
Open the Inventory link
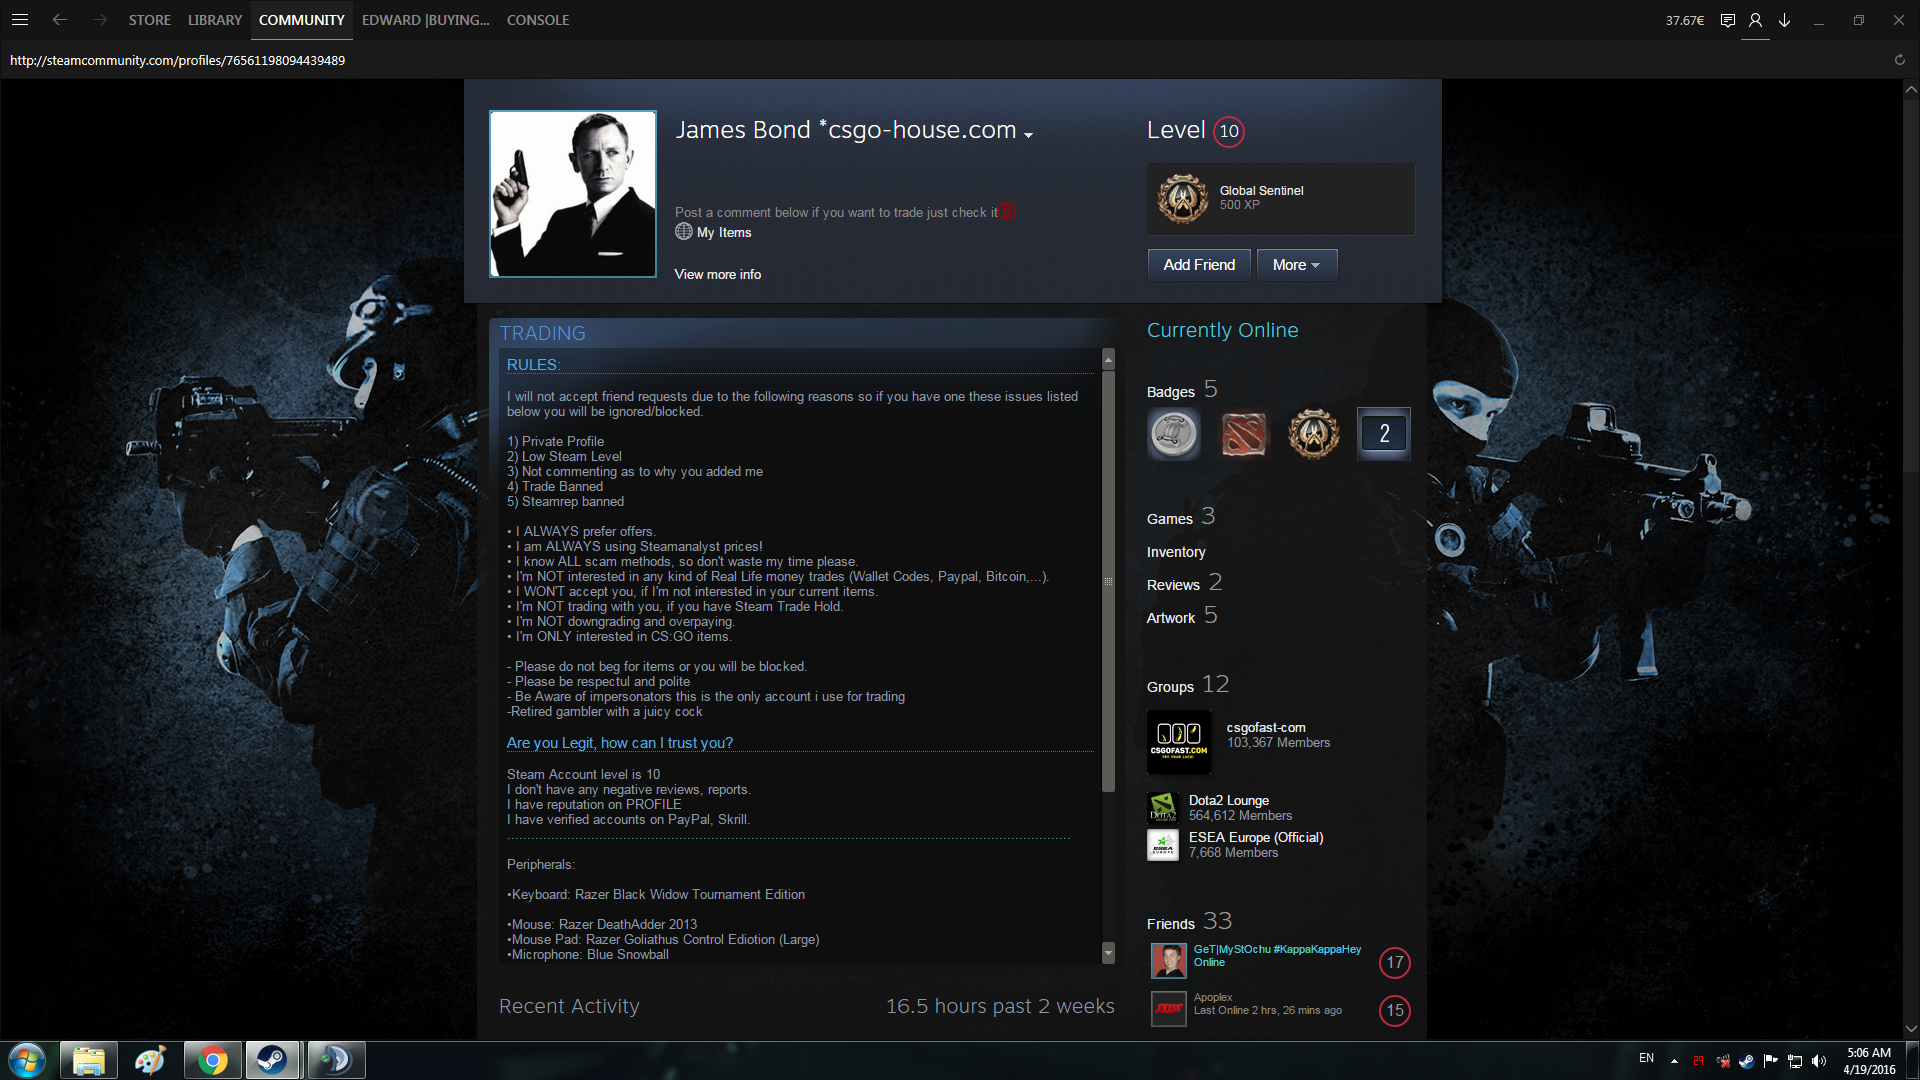point(1176,552)
